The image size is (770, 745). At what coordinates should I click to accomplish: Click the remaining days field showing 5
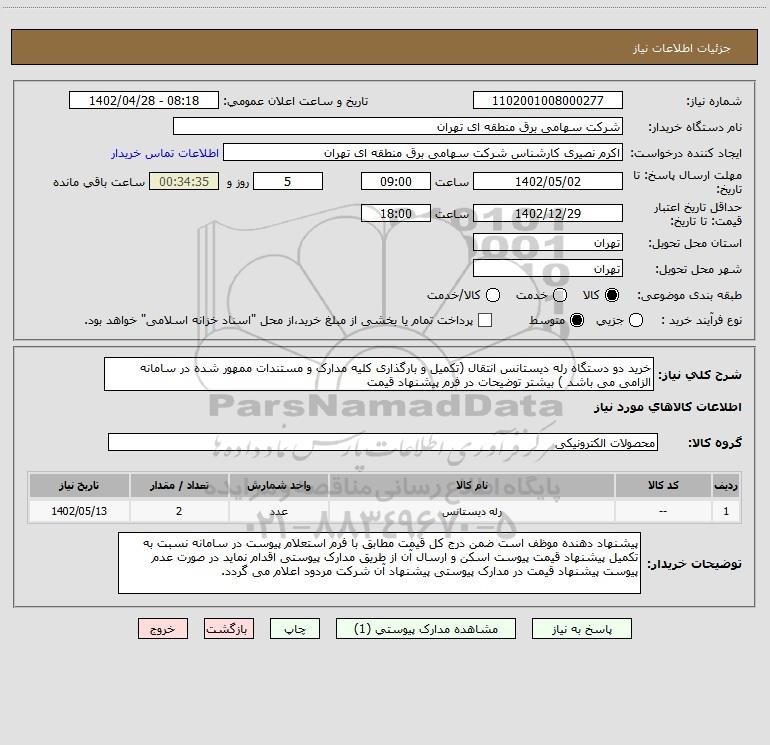pos(288,181)
